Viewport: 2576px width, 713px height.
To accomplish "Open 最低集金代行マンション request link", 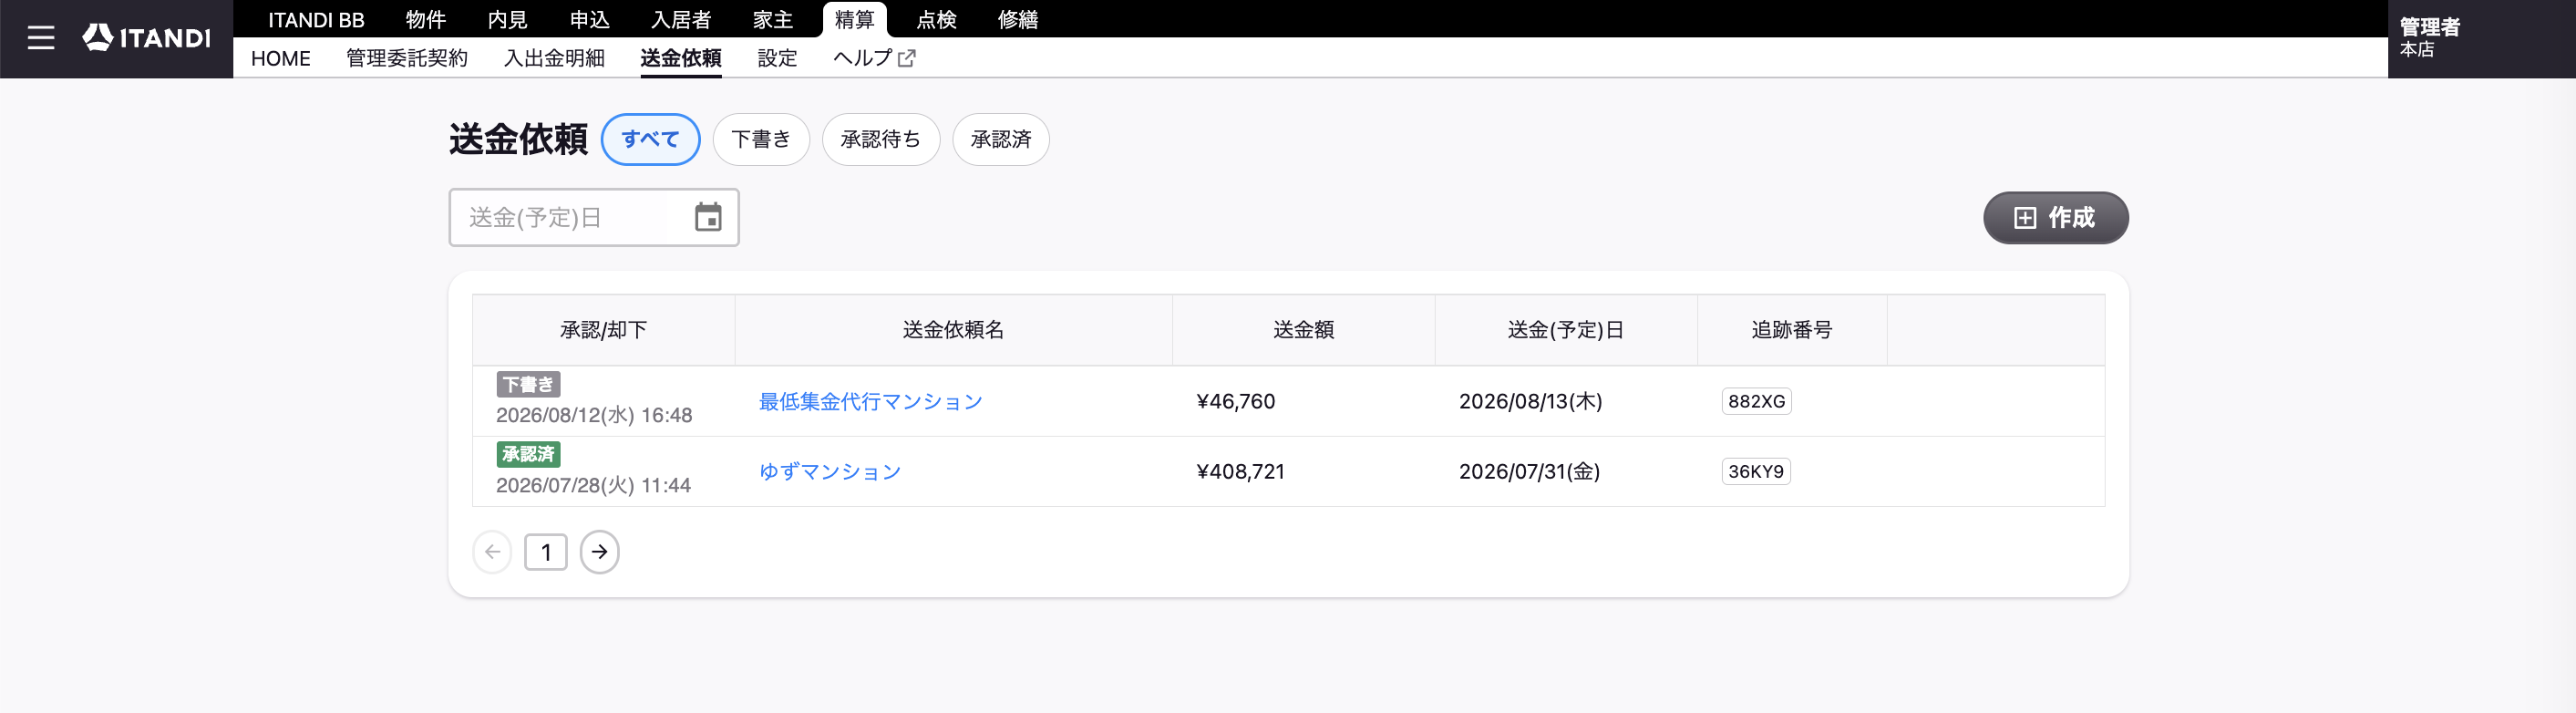I will pyautogui.click(x=870, y=401).
